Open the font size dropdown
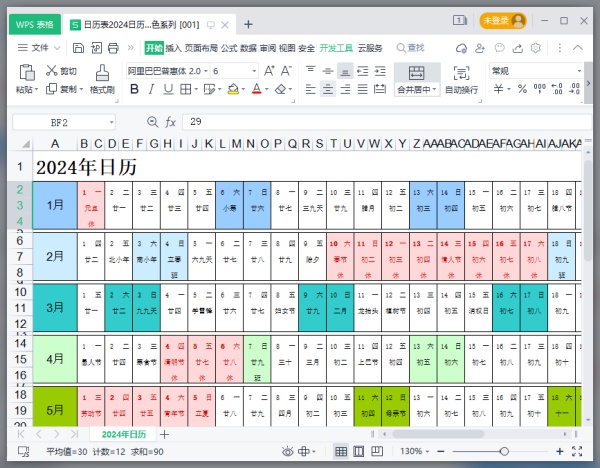Image resolution: width=600 pixels, height=468 pixels. pos(254,71)
